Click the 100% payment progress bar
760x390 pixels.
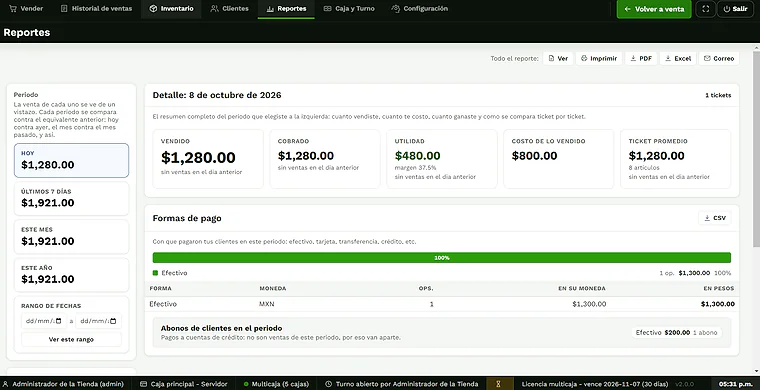point(442,258)
